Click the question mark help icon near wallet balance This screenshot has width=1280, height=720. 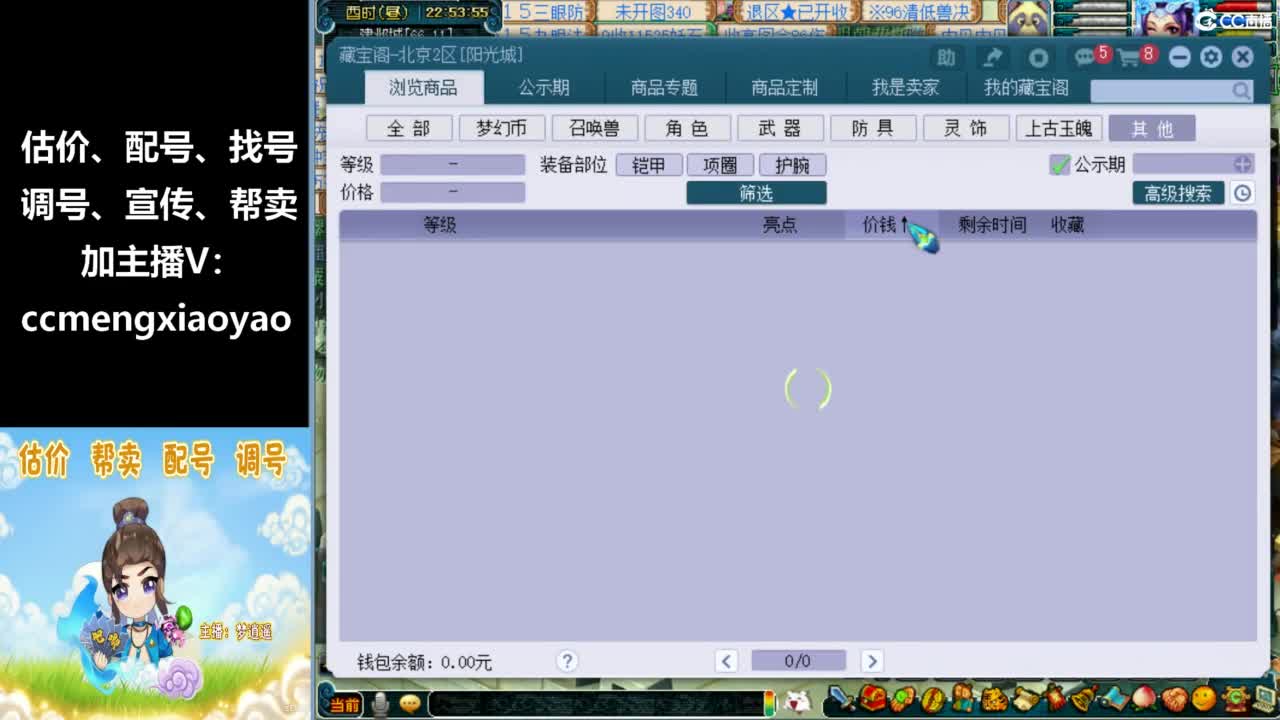click(567, 661)
